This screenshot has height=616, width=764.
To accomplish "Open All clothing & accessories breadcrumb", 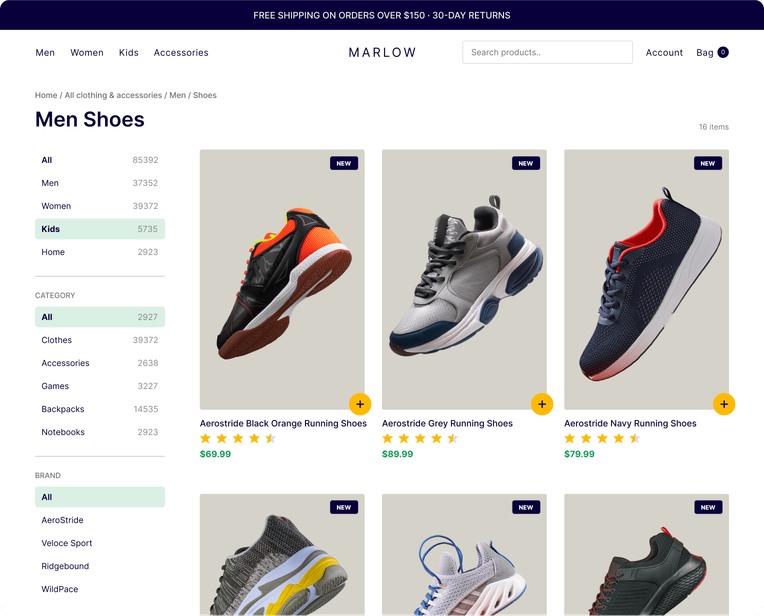I will click(x=113, y=95).
